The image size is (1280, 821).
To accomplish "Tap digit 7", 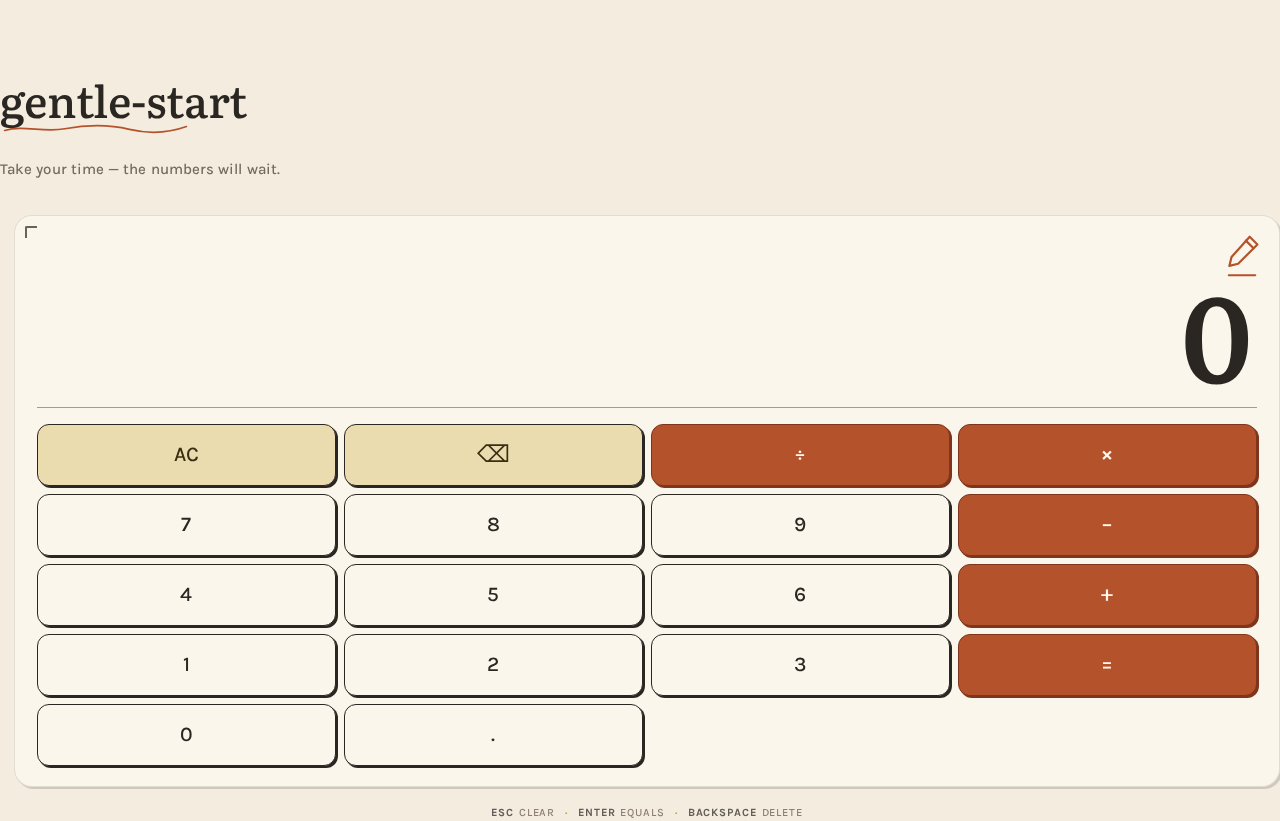I will tap(186, 524).
